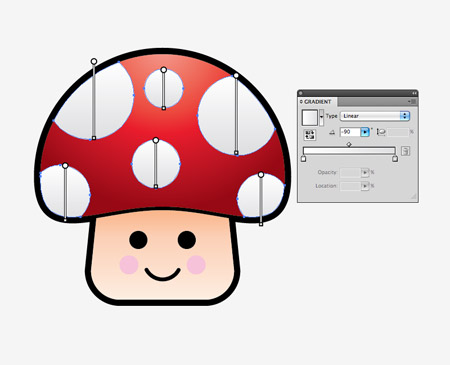Click the Location value field
The image size is (450, 365).
coord(350,186)
